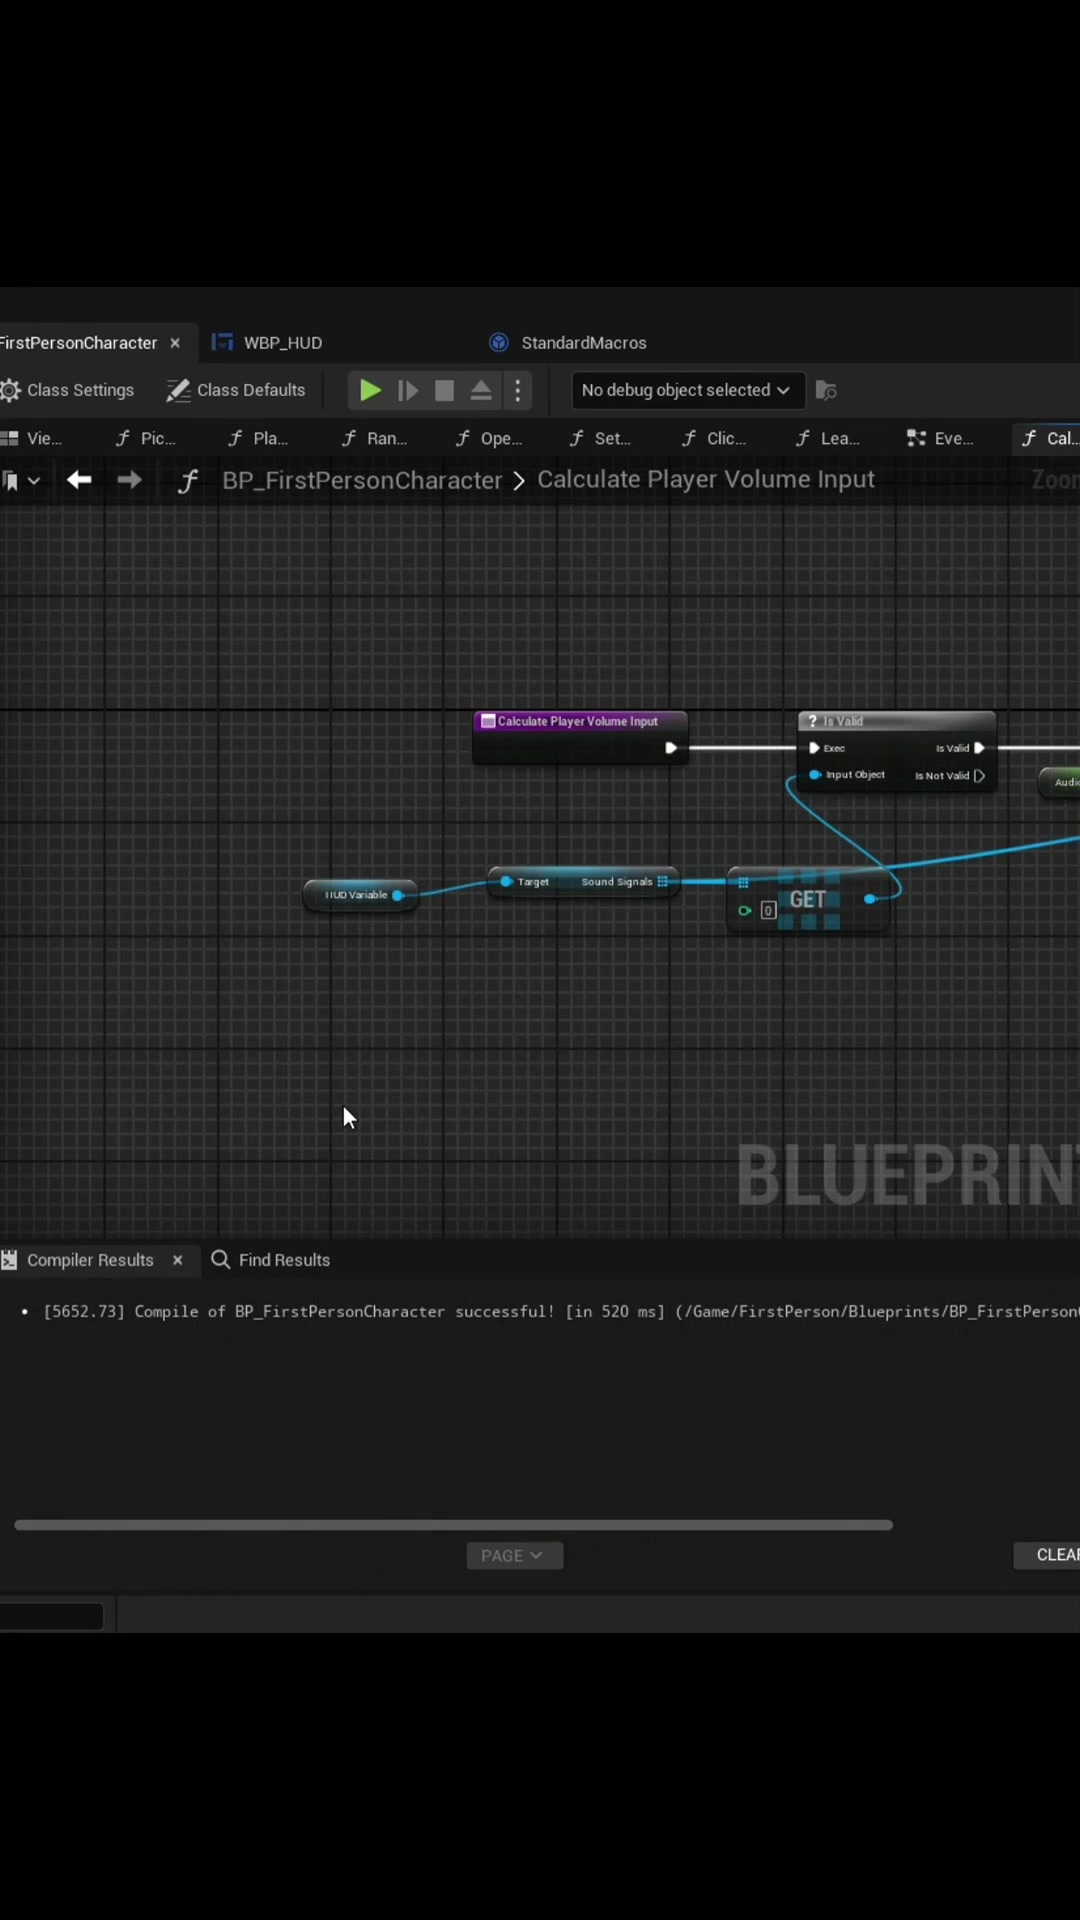This screenshot has height=1920, width=1080.
Task: Click the find debug object icon
Action: [826, 390]
